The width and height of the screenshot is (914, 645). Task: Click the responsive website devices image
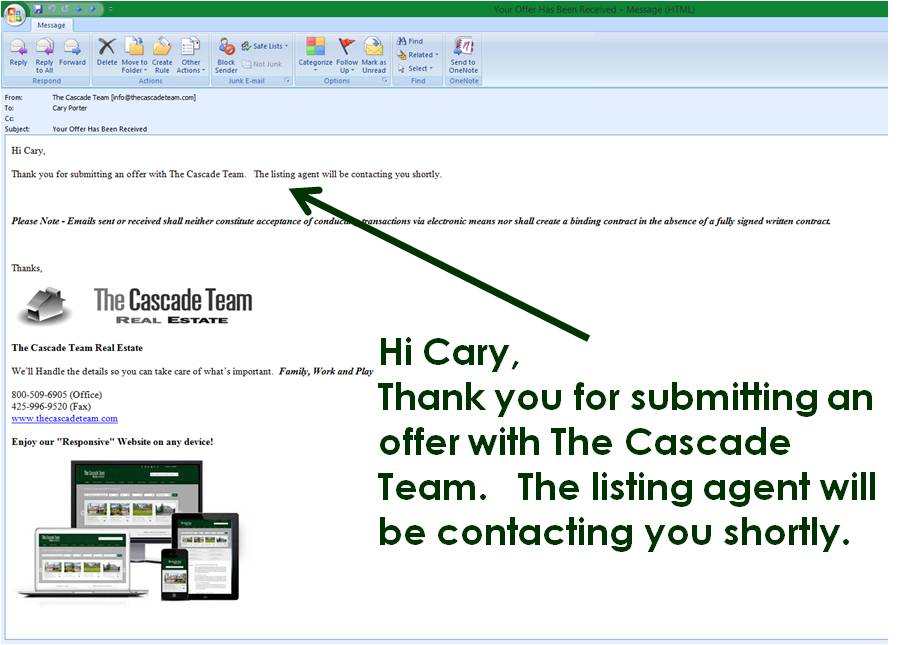(129, 529)
